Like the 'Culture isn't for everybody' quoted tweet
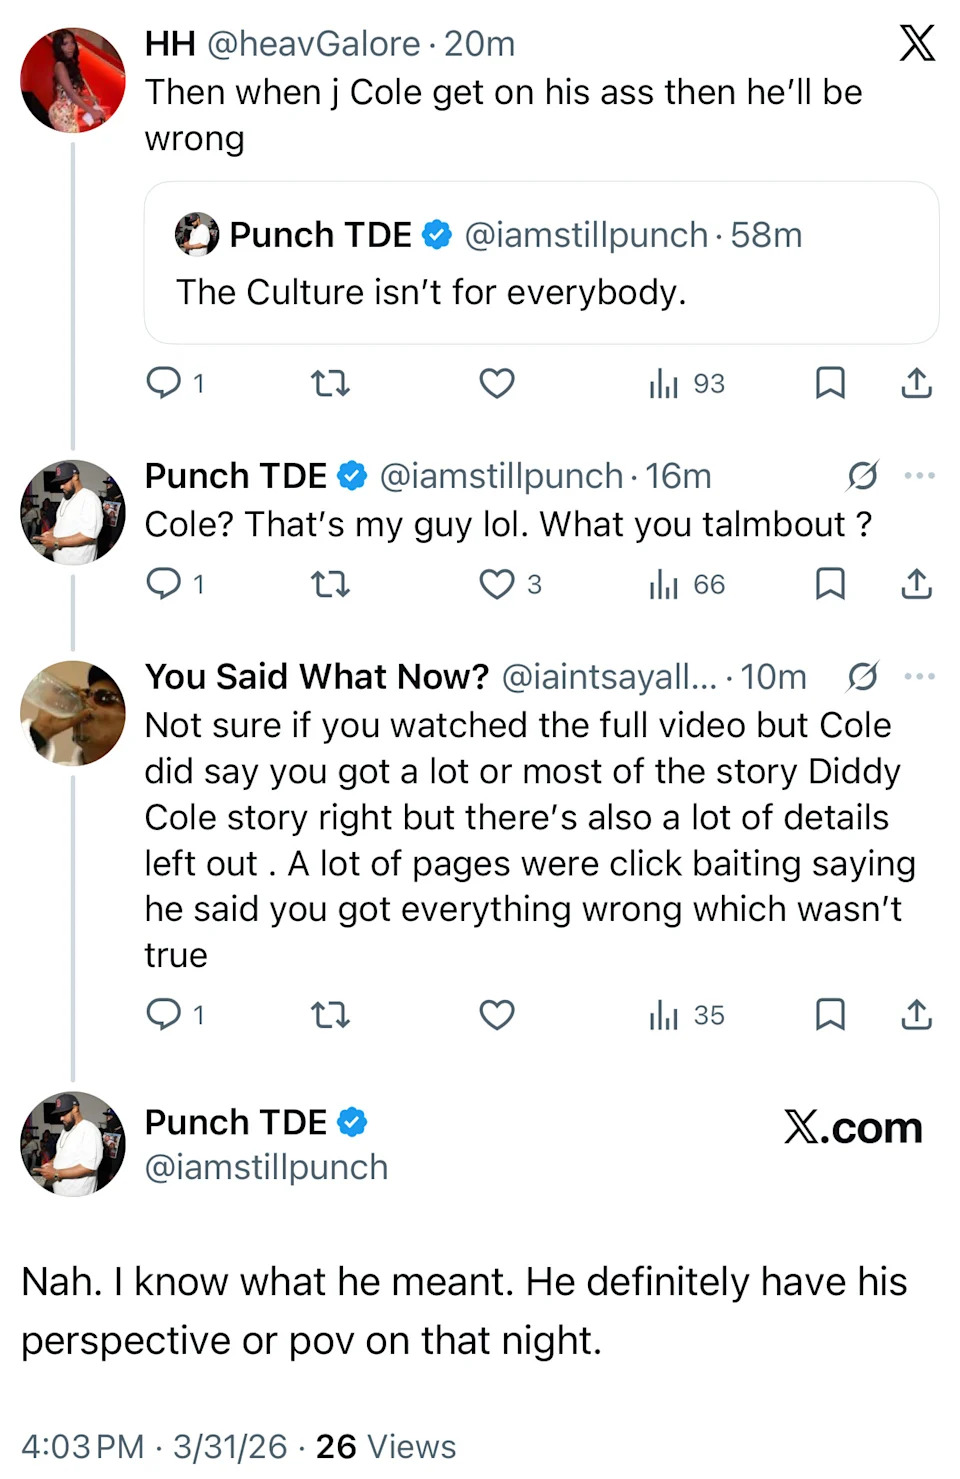This screenshot has width=960, height=1479. tap(497, 383)
